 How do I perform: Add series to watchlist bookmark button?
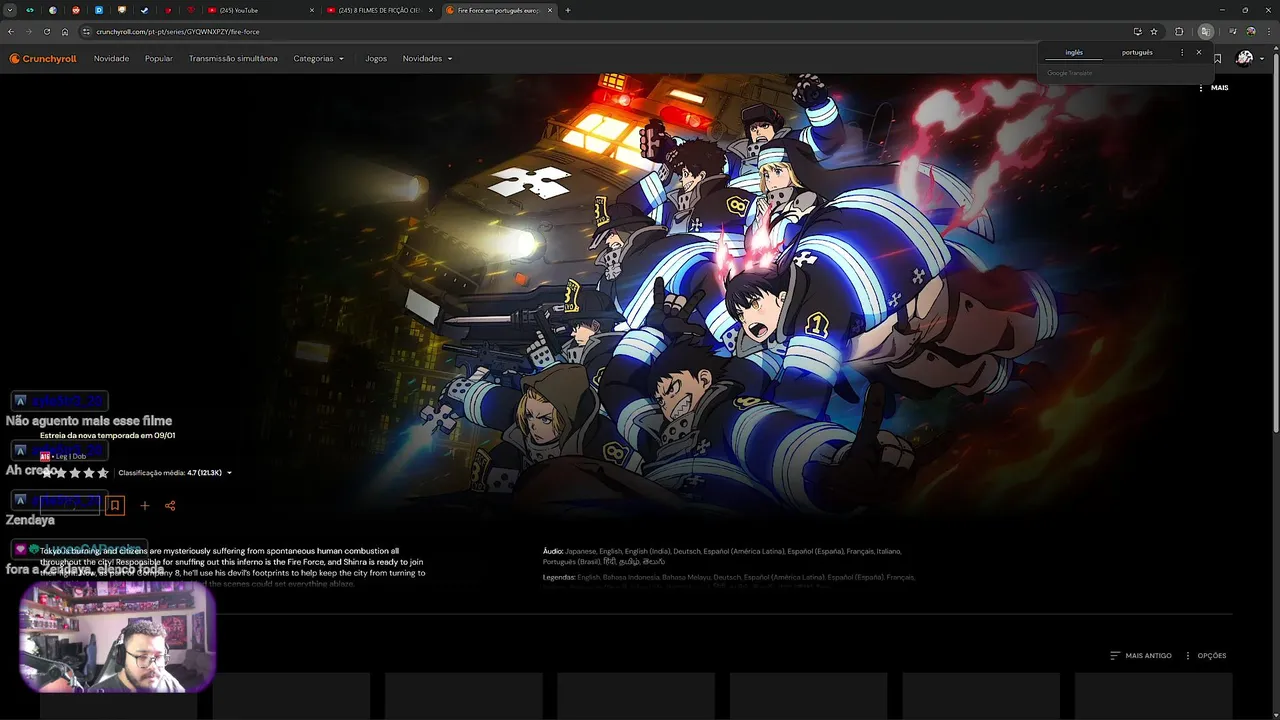click(115, 505)
